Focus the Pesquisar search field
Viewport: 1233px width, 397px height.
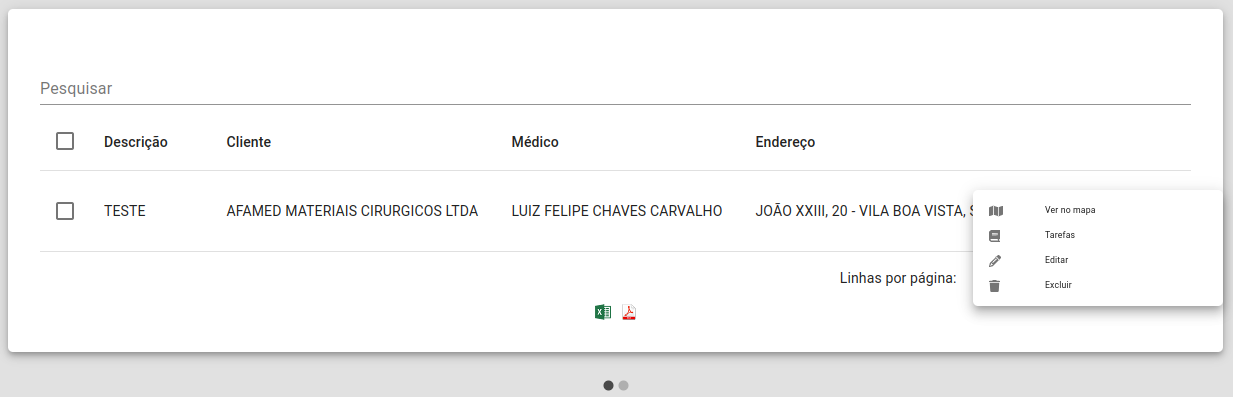(x=615, y=88)
